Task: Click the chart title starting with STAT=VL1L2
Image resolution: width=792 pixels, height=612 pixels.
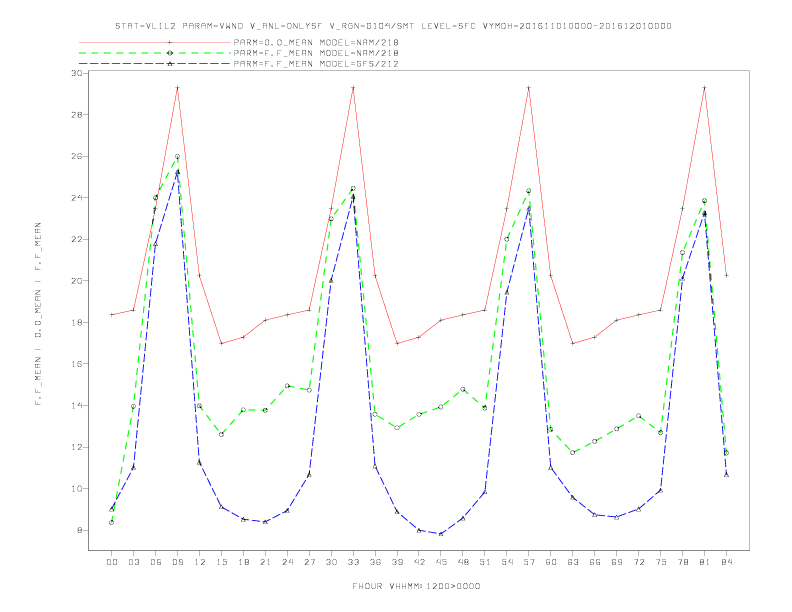Action: (x=393, y=26)
